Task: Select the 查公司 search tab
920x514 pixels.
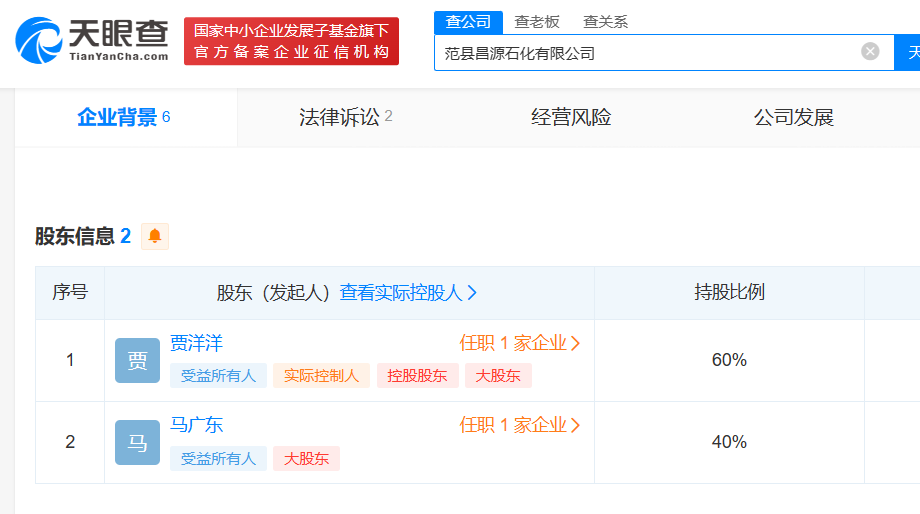Action: pos(468,21)
